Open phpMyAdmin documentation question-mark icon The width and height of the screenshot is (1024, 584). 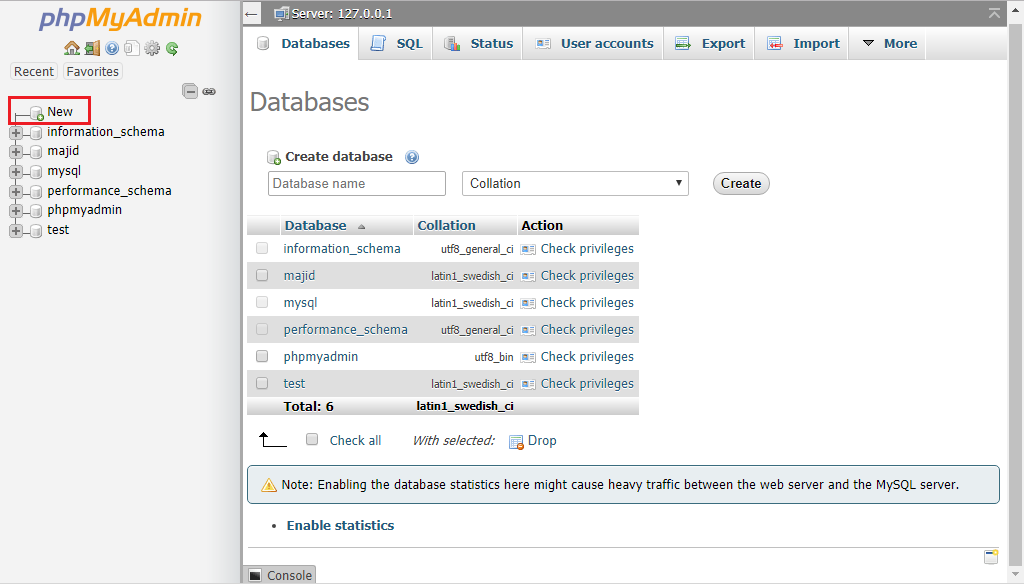click(112, 48)
